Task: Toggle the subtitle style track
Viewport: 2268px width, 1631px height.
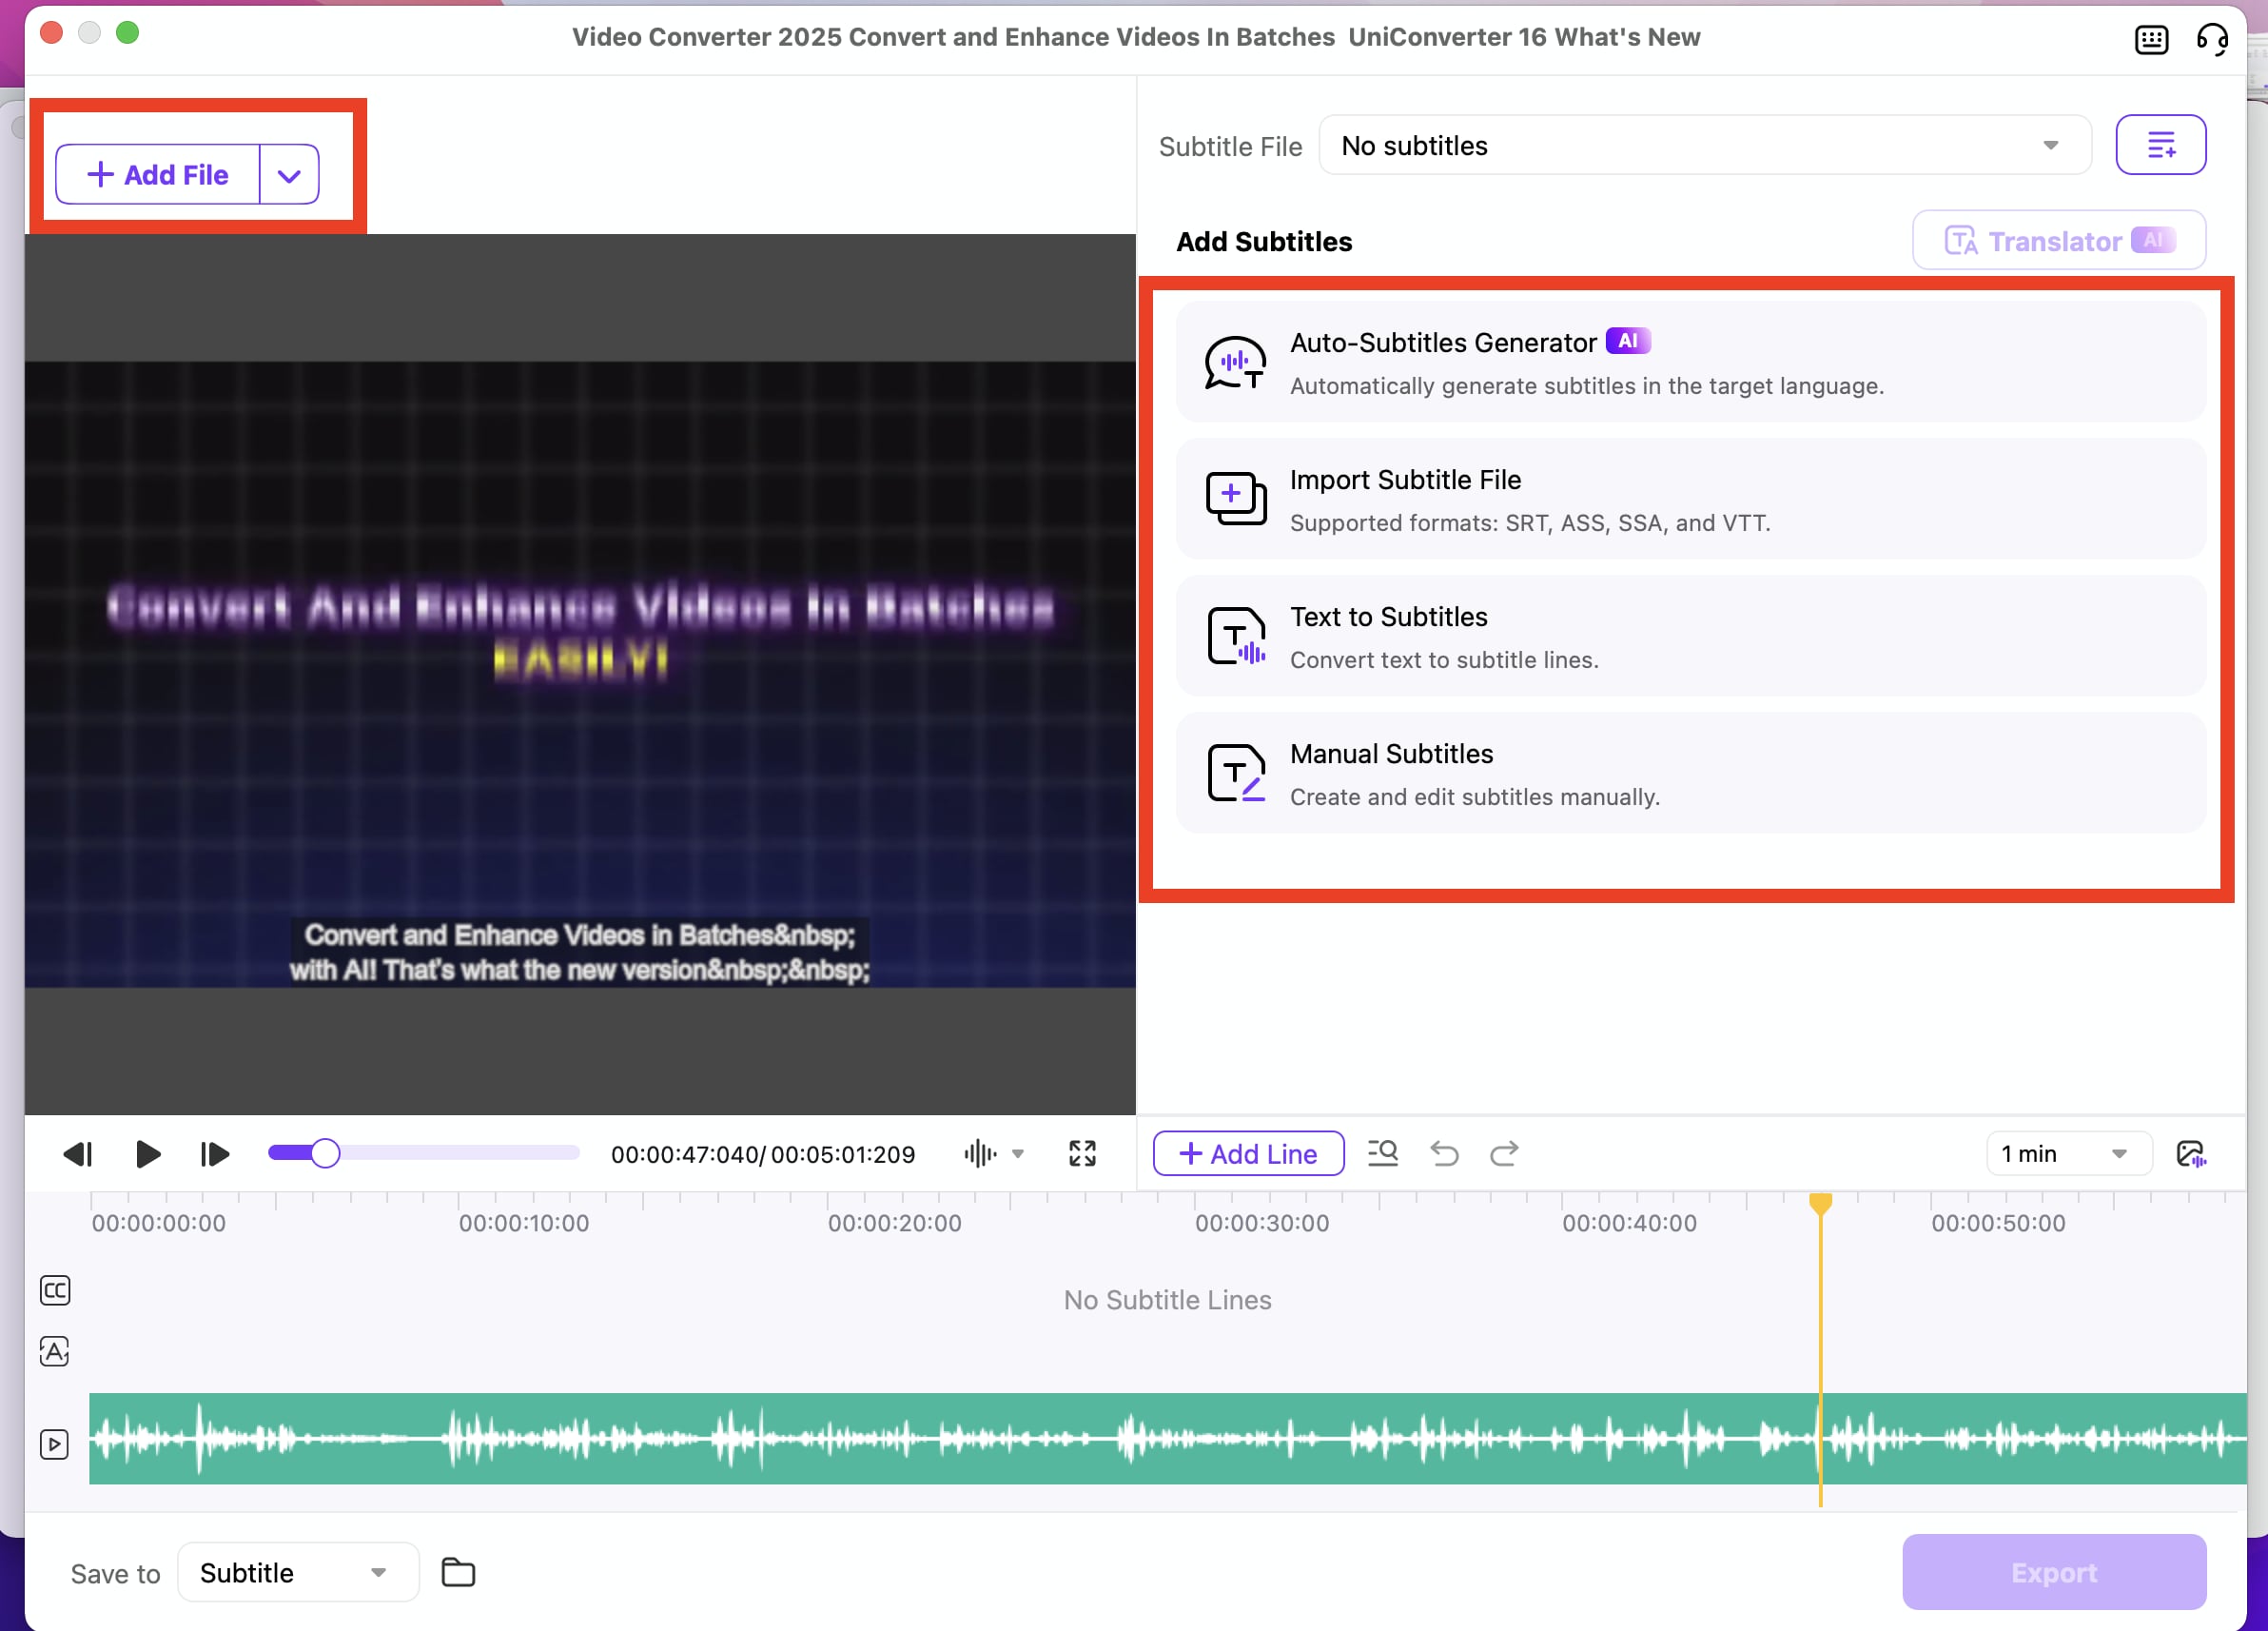Action: click(54, 1351)
